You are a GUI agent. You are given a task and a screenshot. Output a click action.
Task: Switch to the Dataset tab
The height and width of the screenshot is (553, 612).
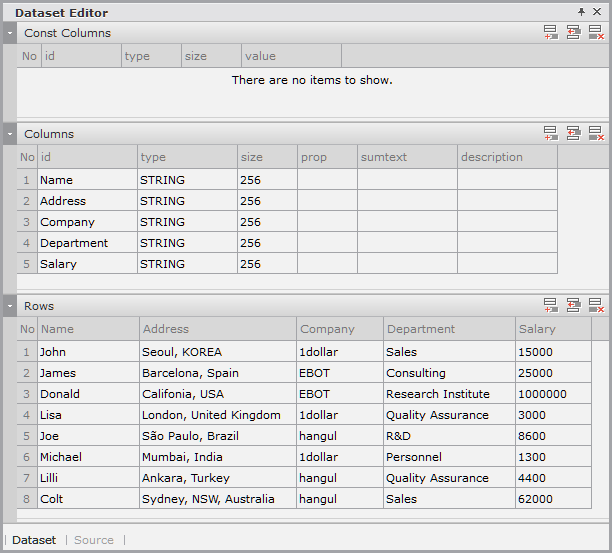[x=34, y=540]
